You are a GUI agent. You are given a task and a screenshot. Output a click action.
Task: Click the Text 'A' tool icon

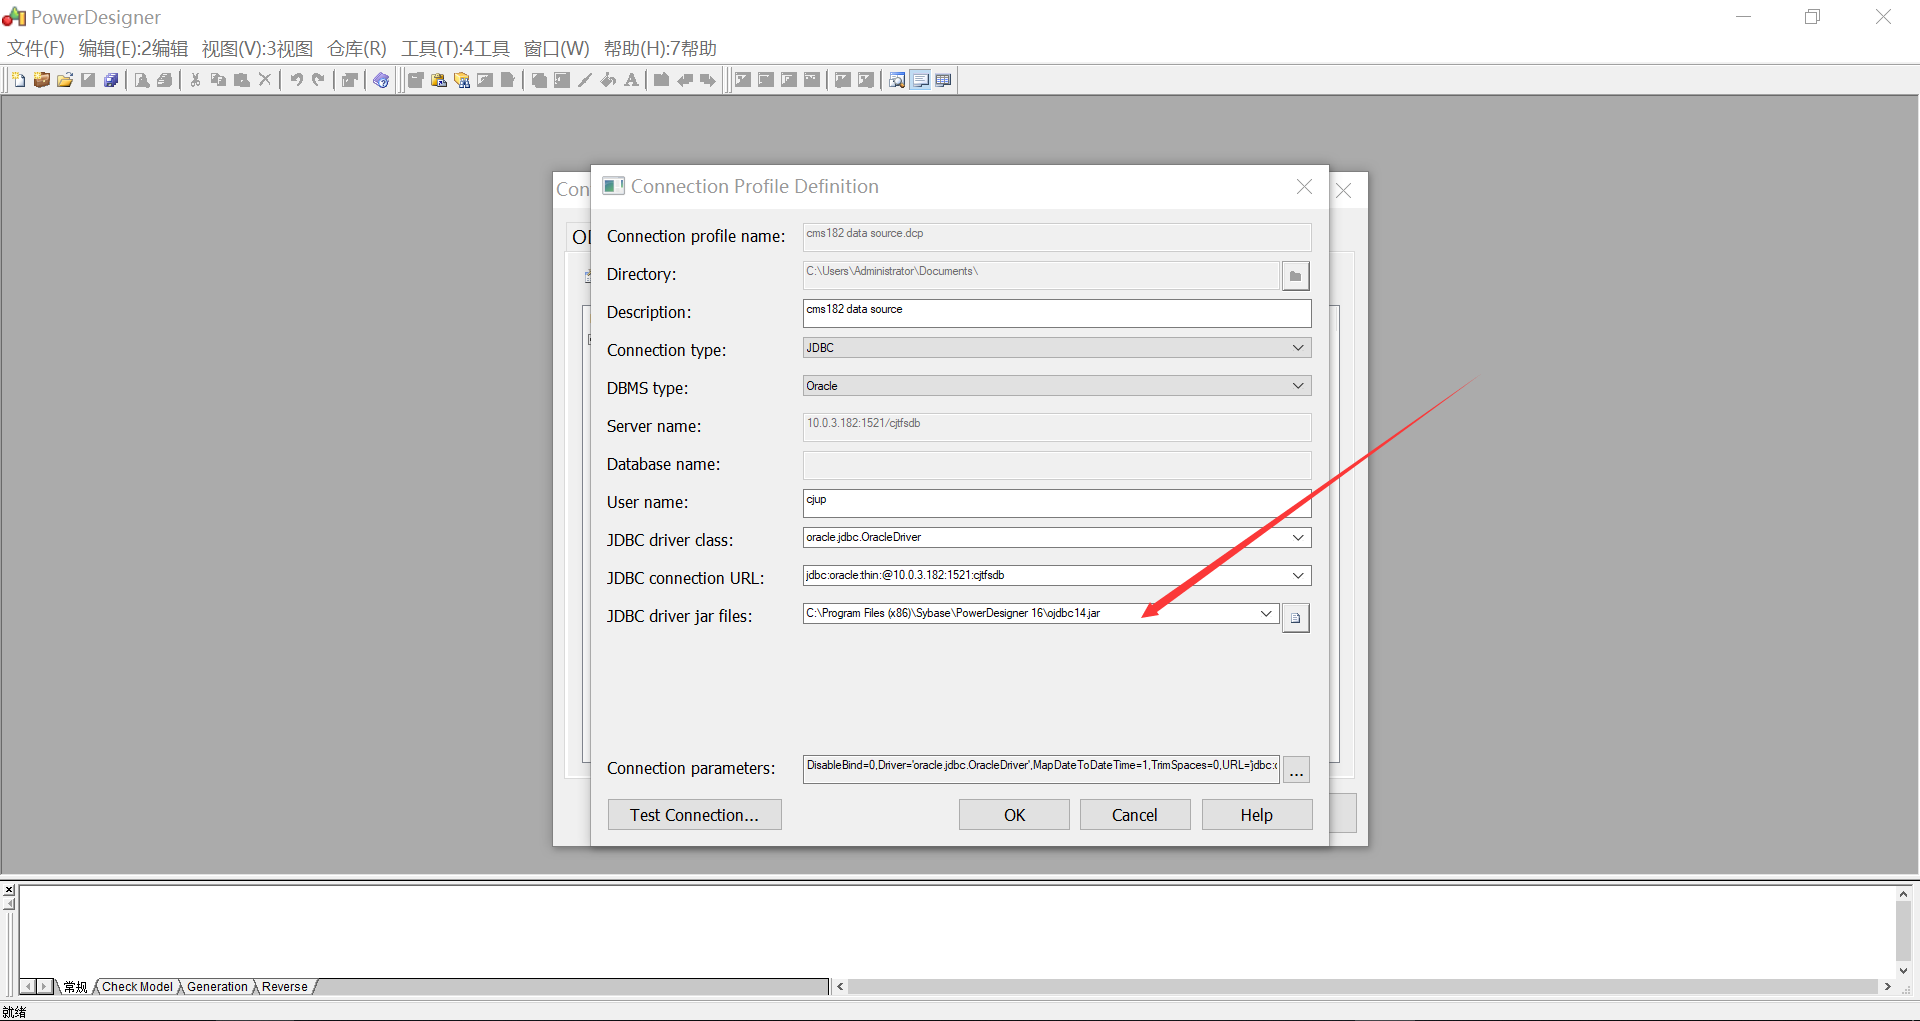pos(631,80)
